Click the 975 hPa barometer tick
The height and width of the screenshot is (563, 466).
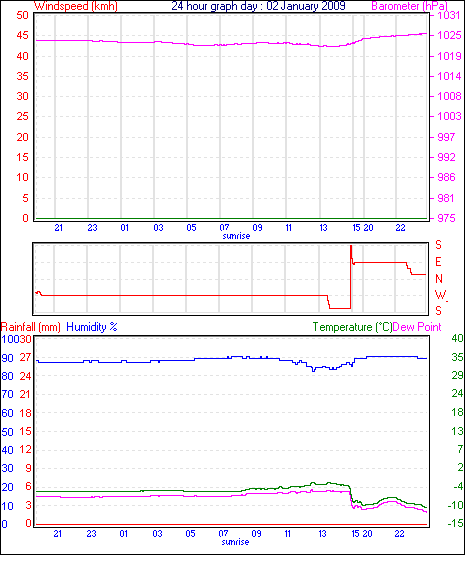click(x=446, y=218)
